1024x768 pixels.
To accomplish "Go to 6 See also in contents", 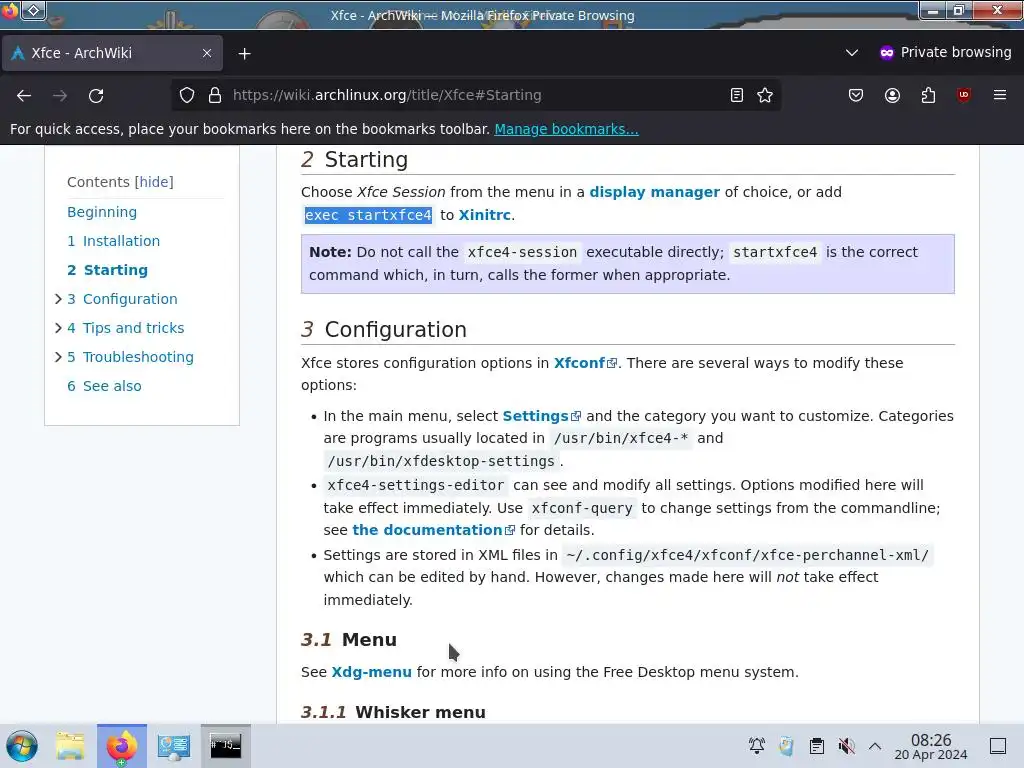I will tap(104, 386).
